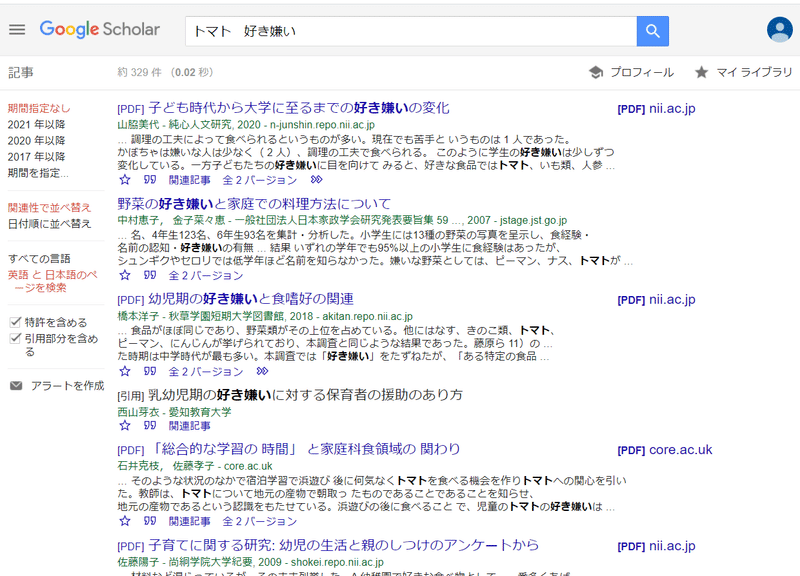Cite 幼児期の好き嫌い result via quote icon
Image resolution: width=800 pixels, height=576 pixels.
(x=149, y=371)
